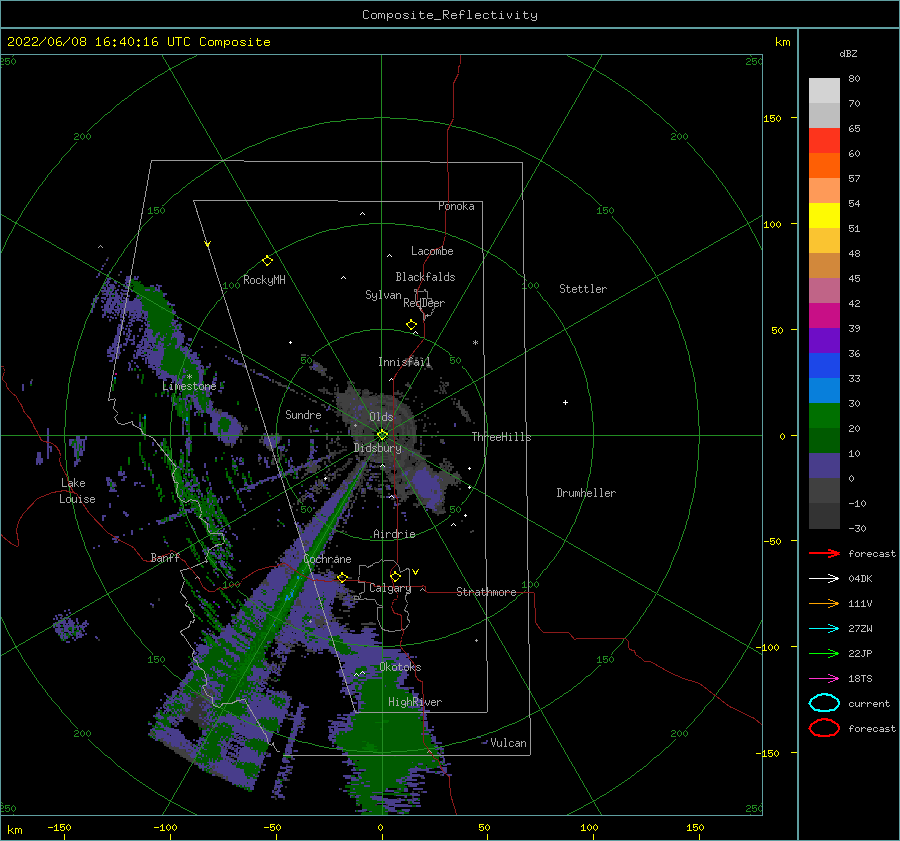This screenshot has width=900, height=841.
Task: Click the Composite_Reflectivity title
Action: click(x=450, y=15)
